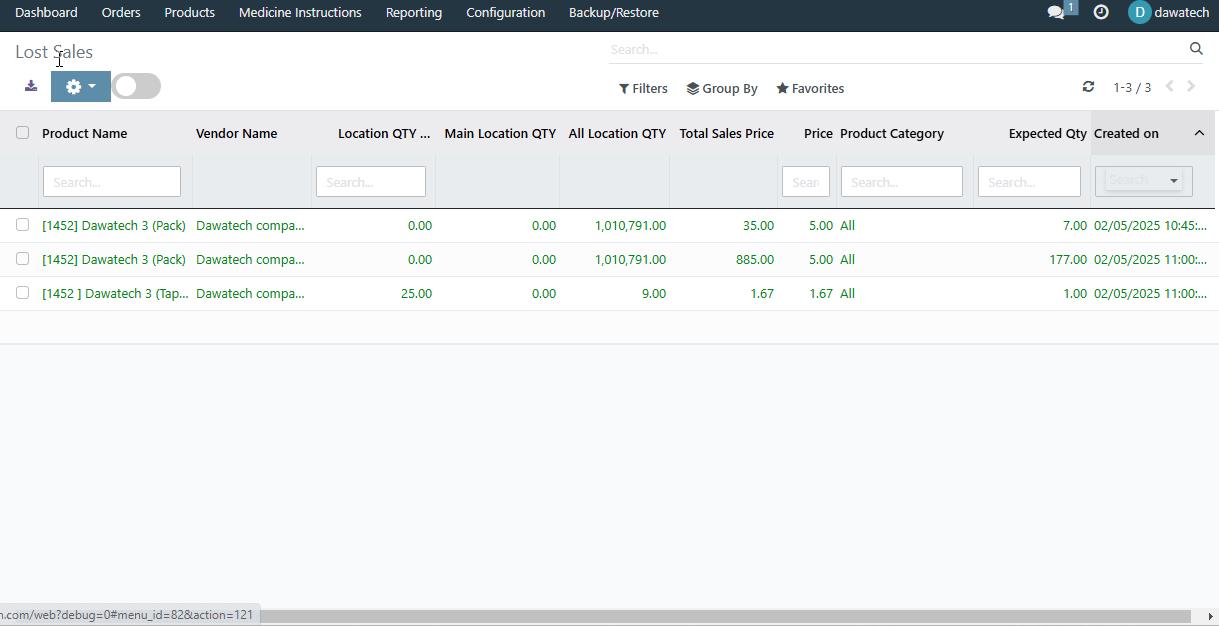Open the [1452 ] Dawatech 3 (Tap...) record

tap(116, 293)
